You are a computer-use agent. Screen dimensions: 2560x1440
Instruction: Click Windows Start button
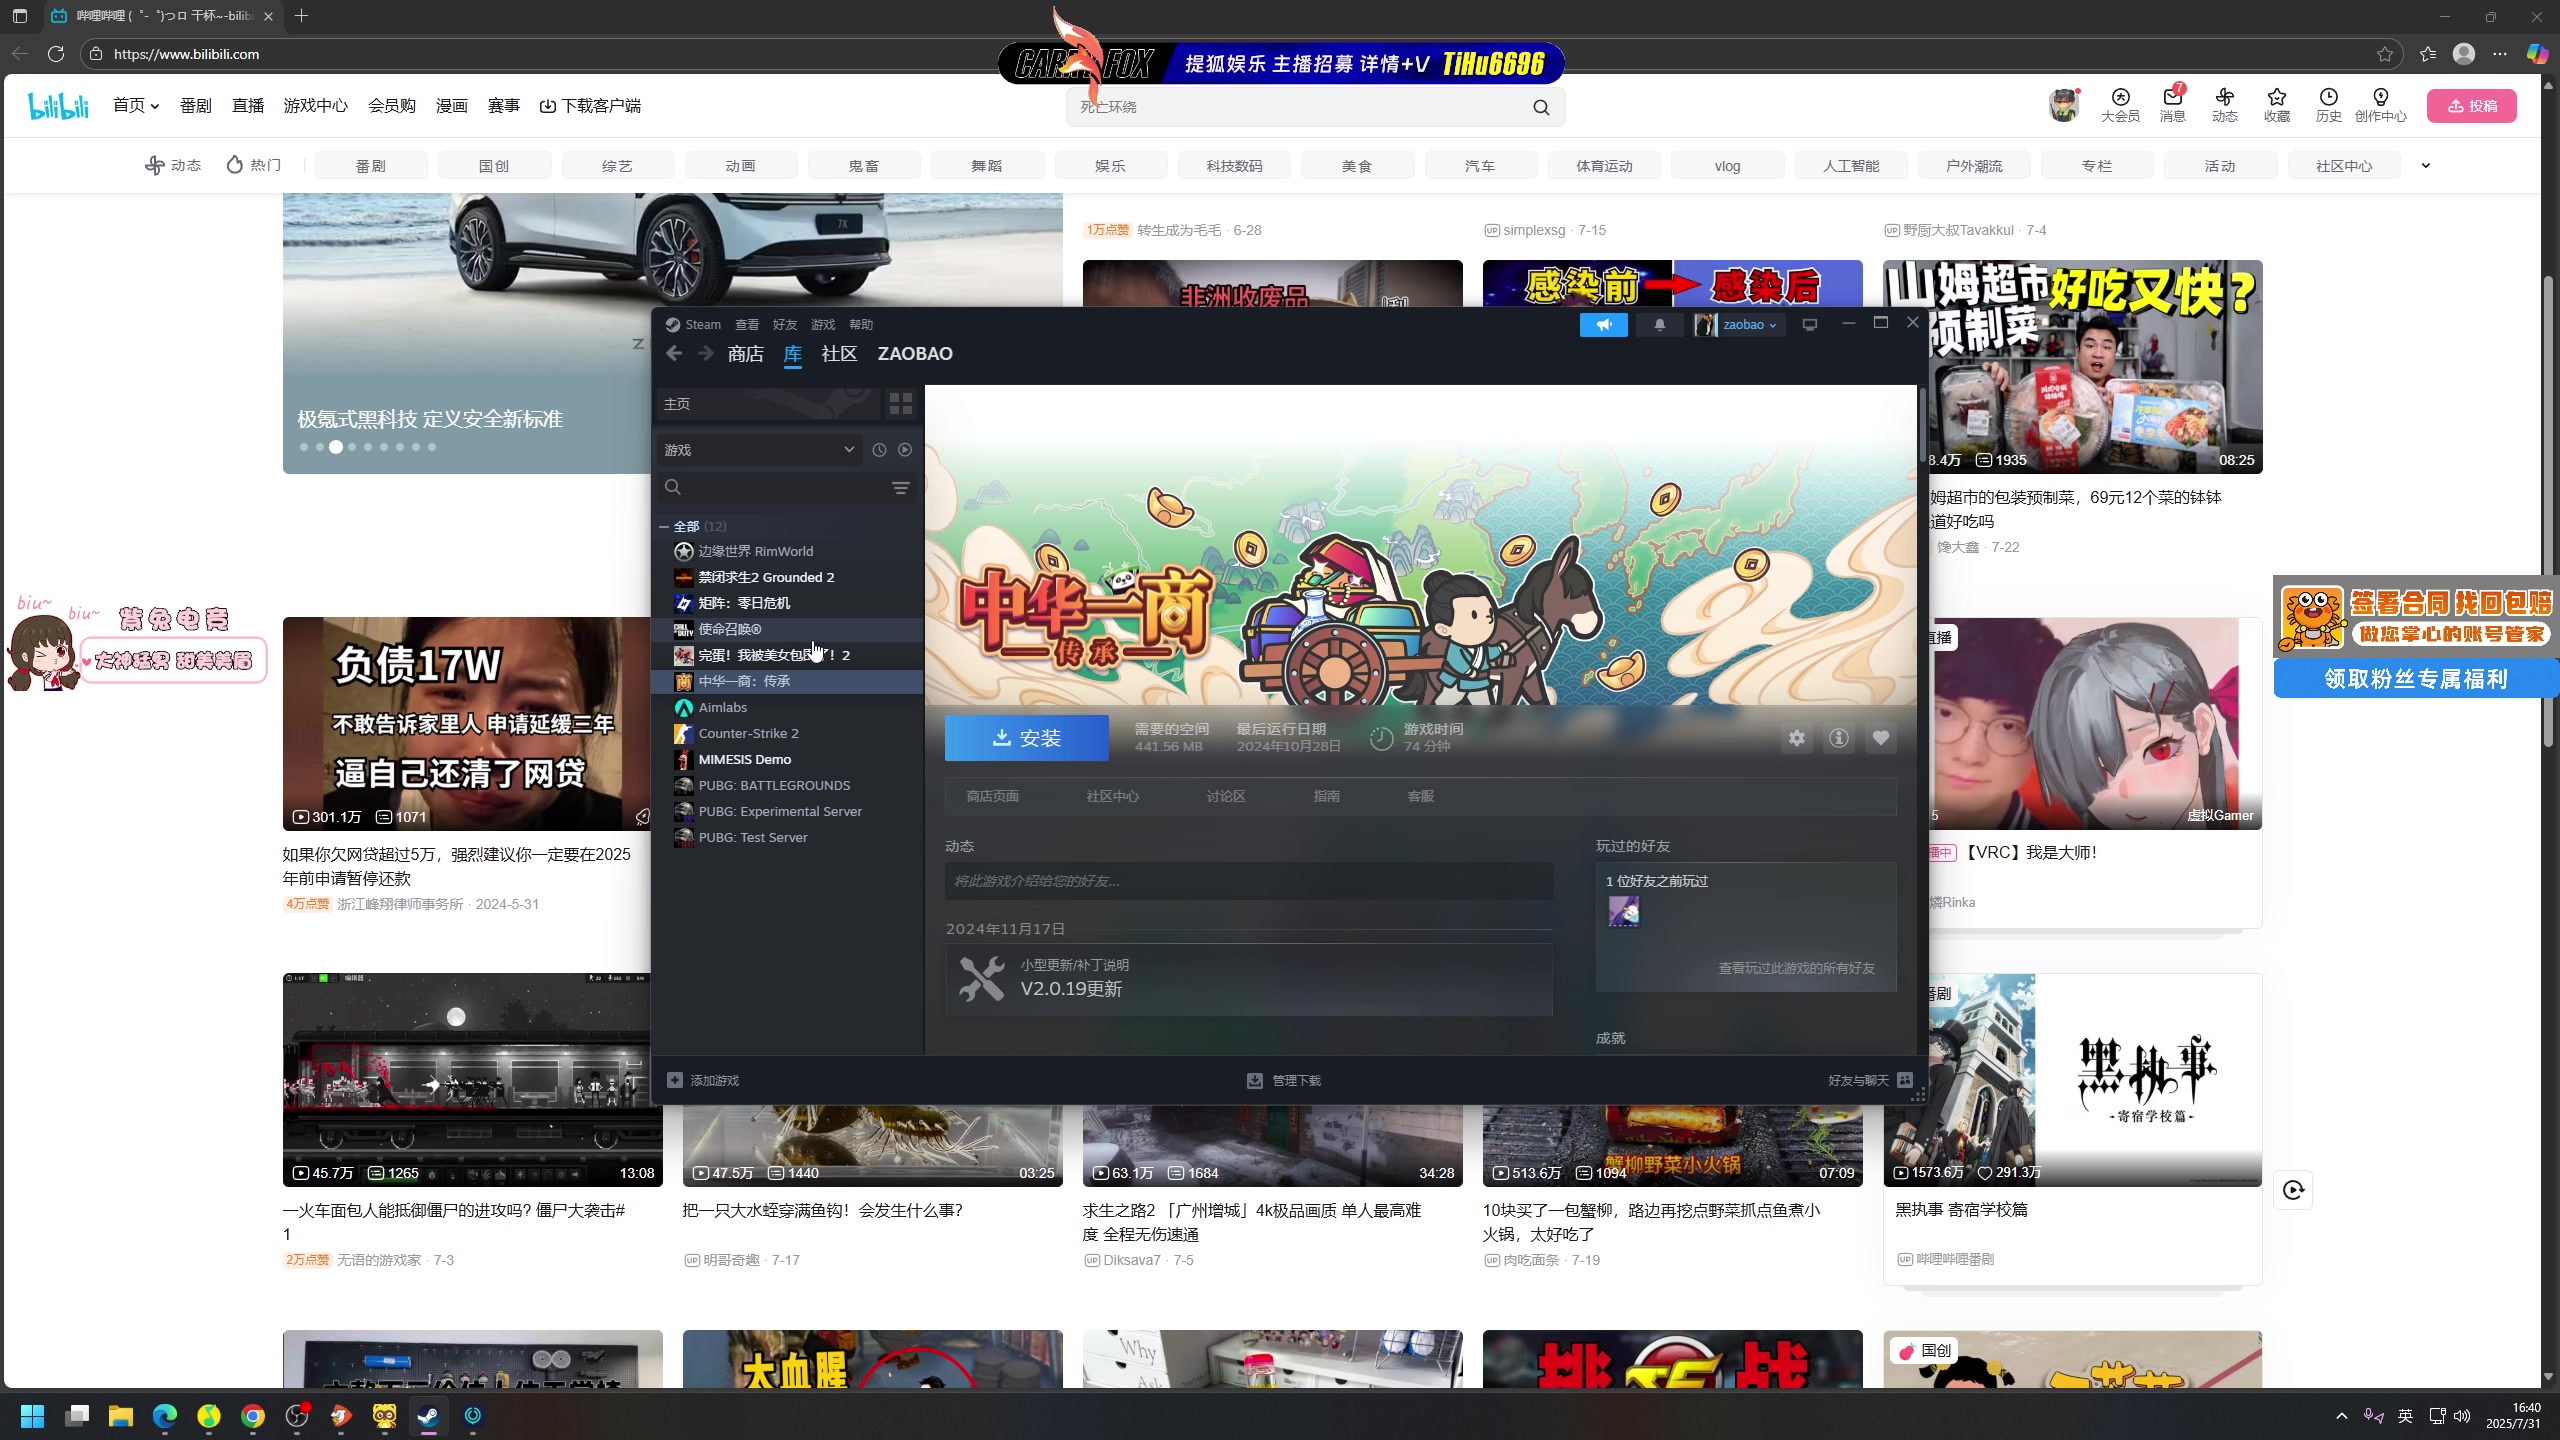pyautogui.click(x=33, y=1416)
